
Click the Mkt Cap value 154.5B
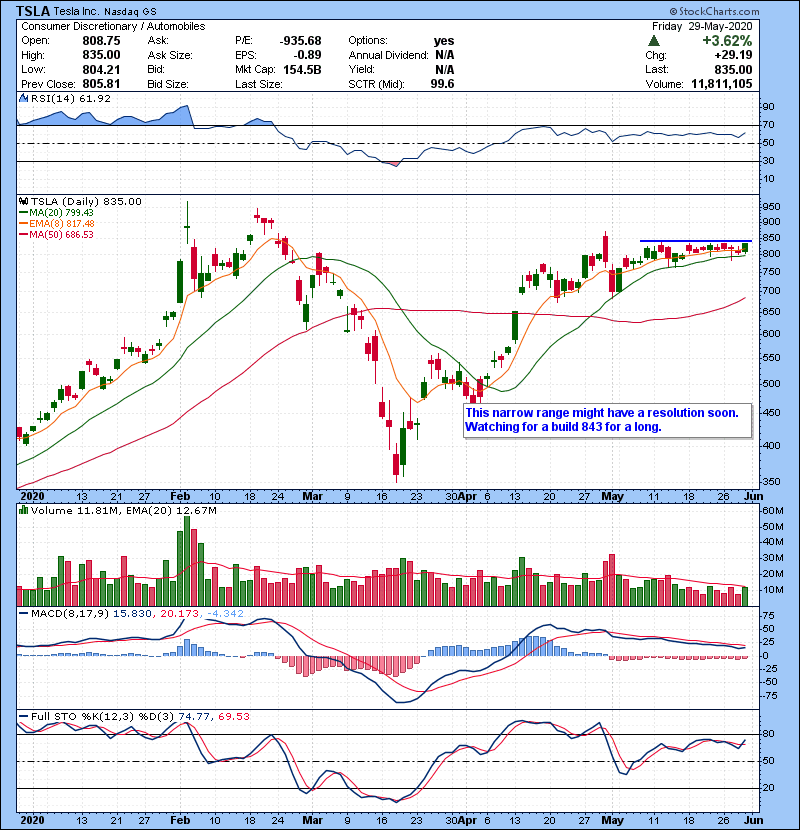pos(302,70)
